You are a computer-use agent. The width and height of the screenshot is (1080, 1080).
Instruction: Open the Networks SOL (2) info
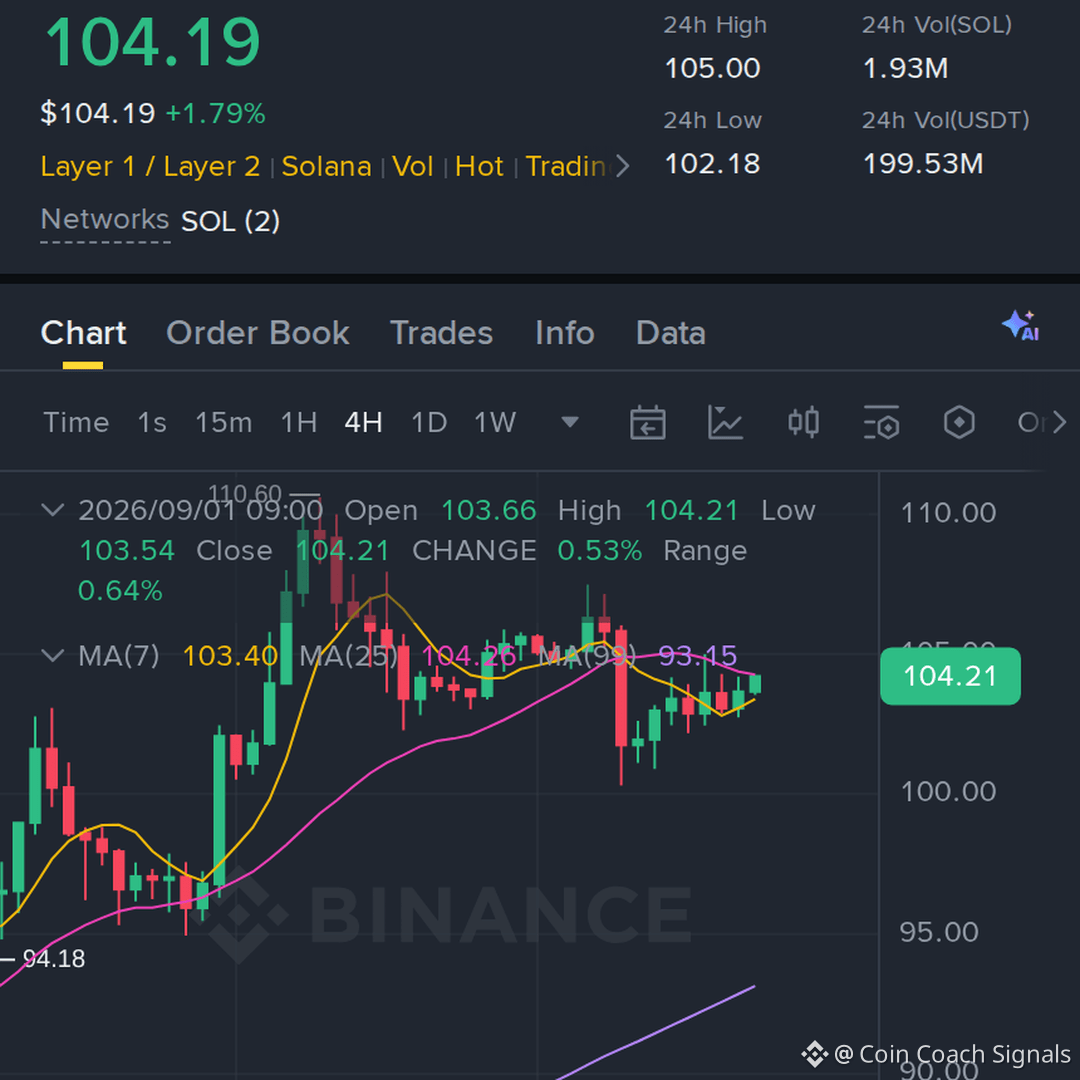click(x=160, y=221)
